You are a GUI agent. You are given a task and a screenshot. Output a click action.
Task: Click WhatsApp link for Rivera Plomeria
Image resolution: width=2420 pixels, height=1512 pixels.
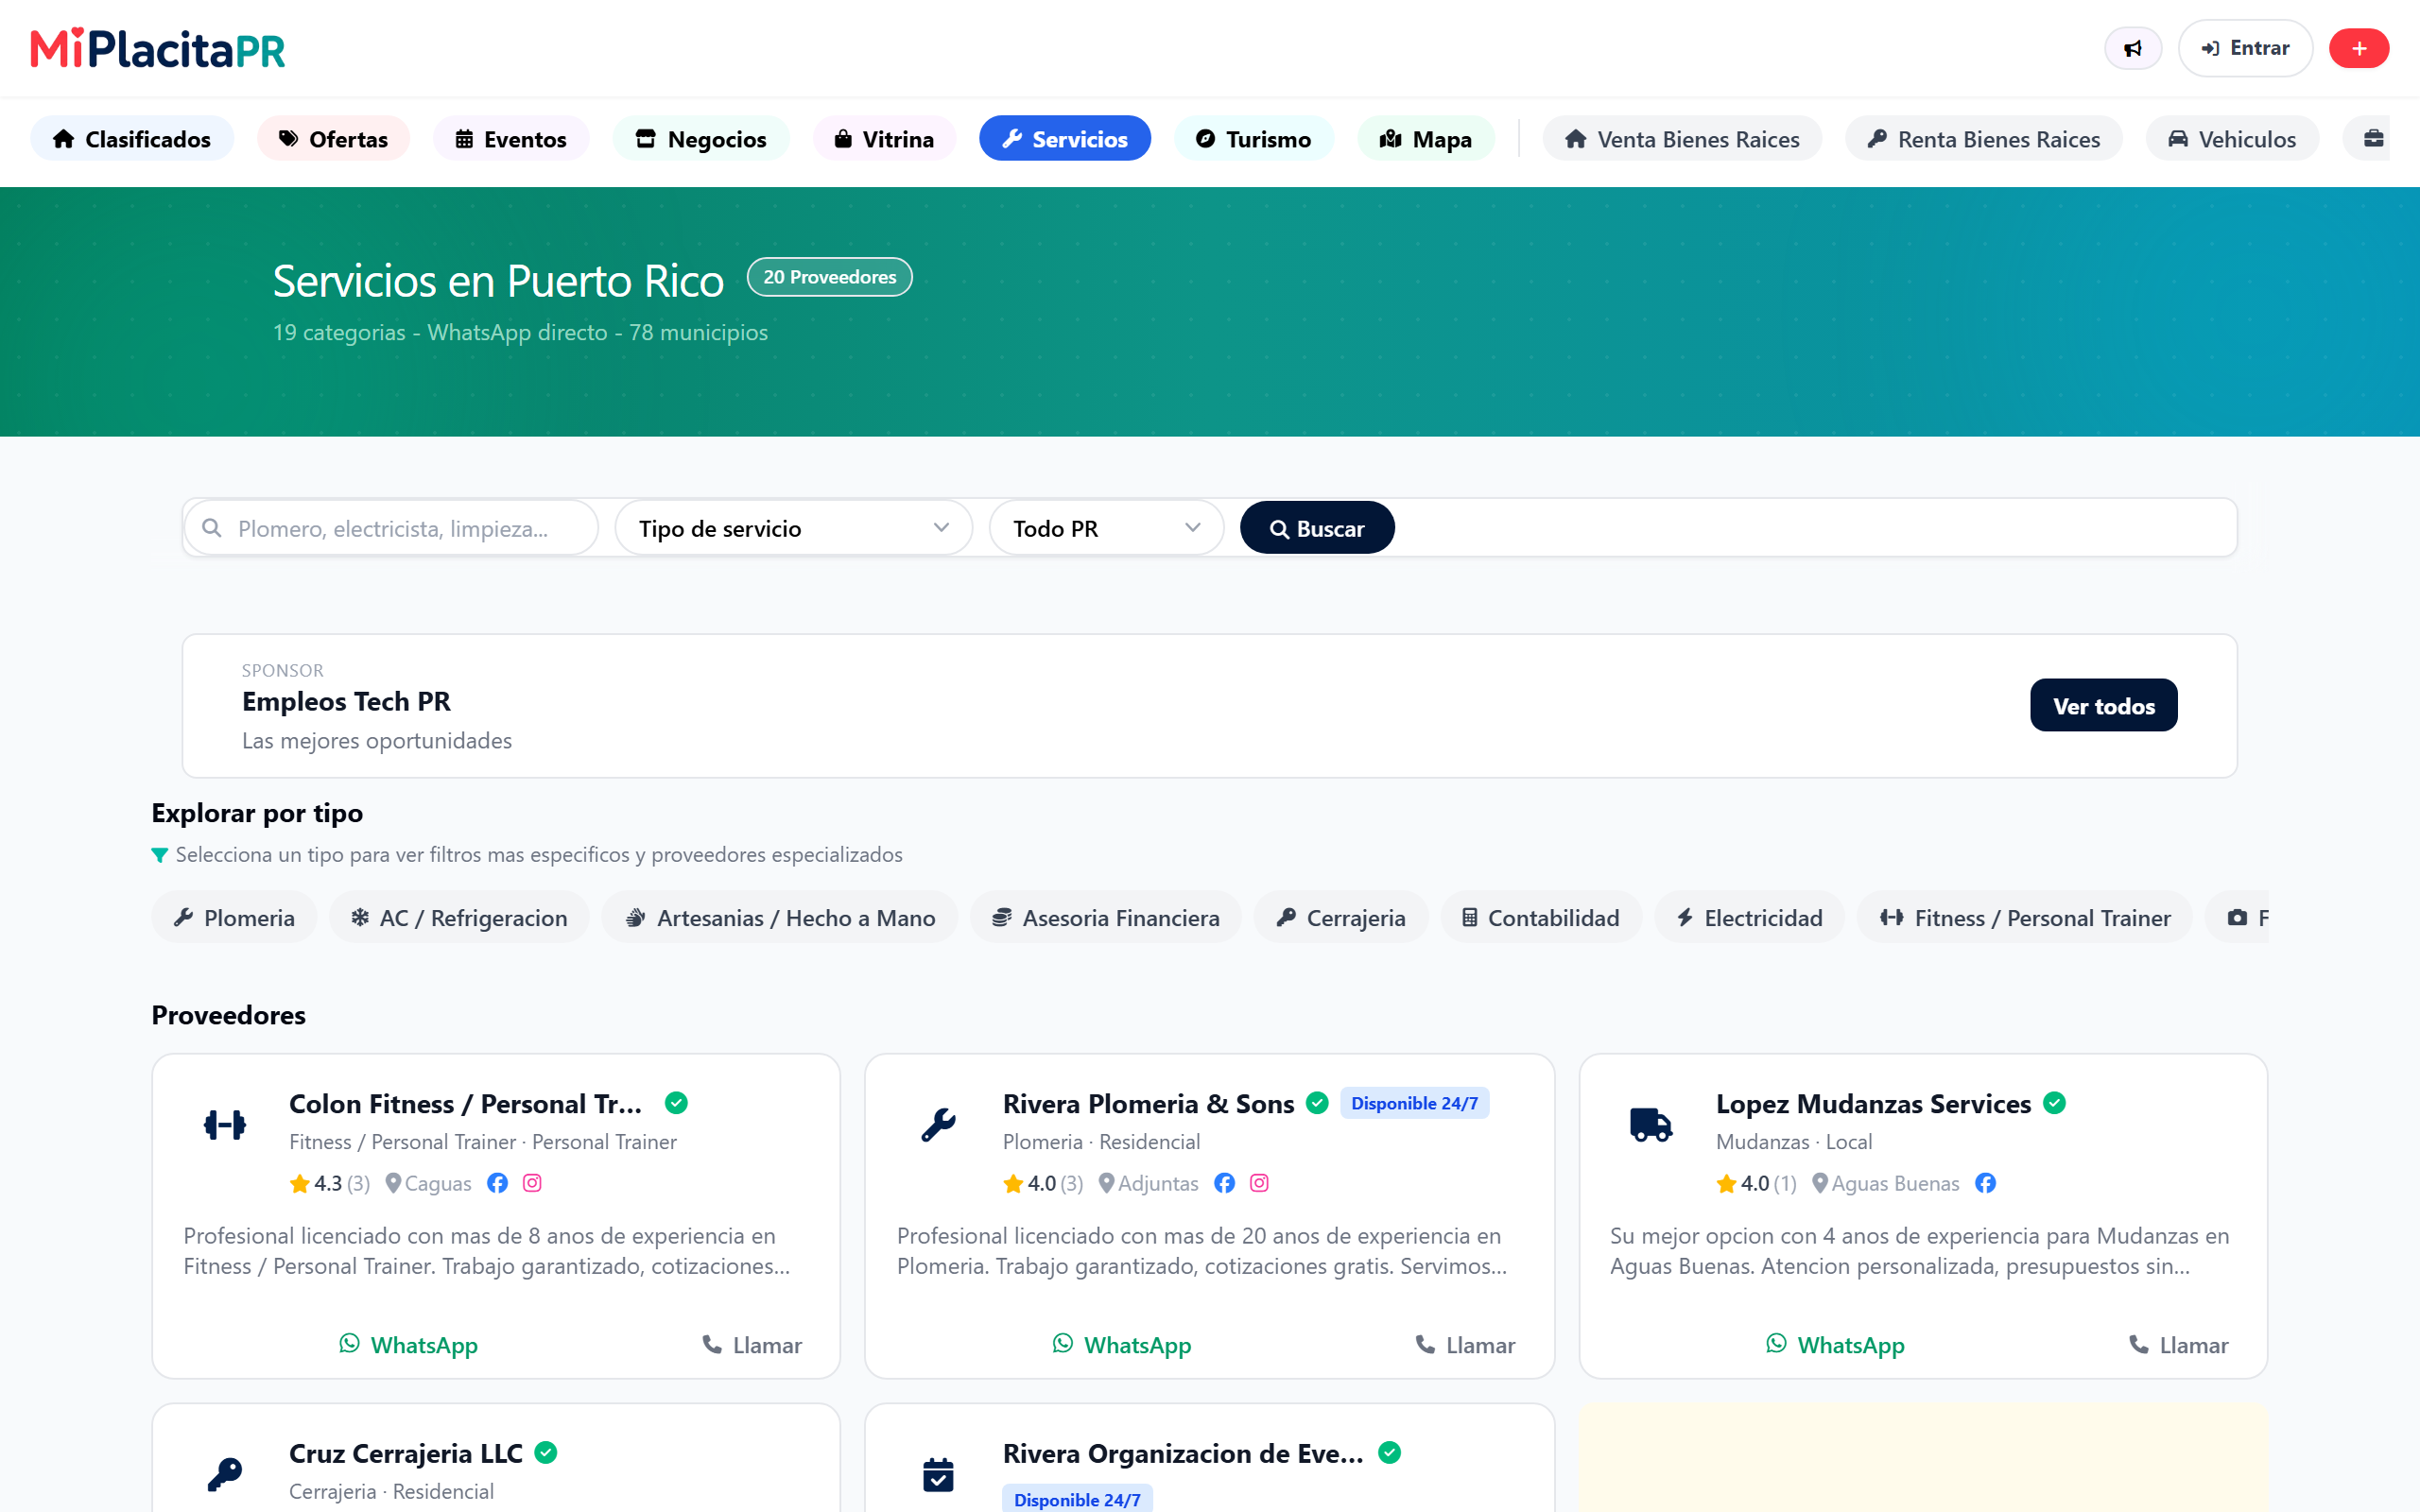[1122, 1344]
